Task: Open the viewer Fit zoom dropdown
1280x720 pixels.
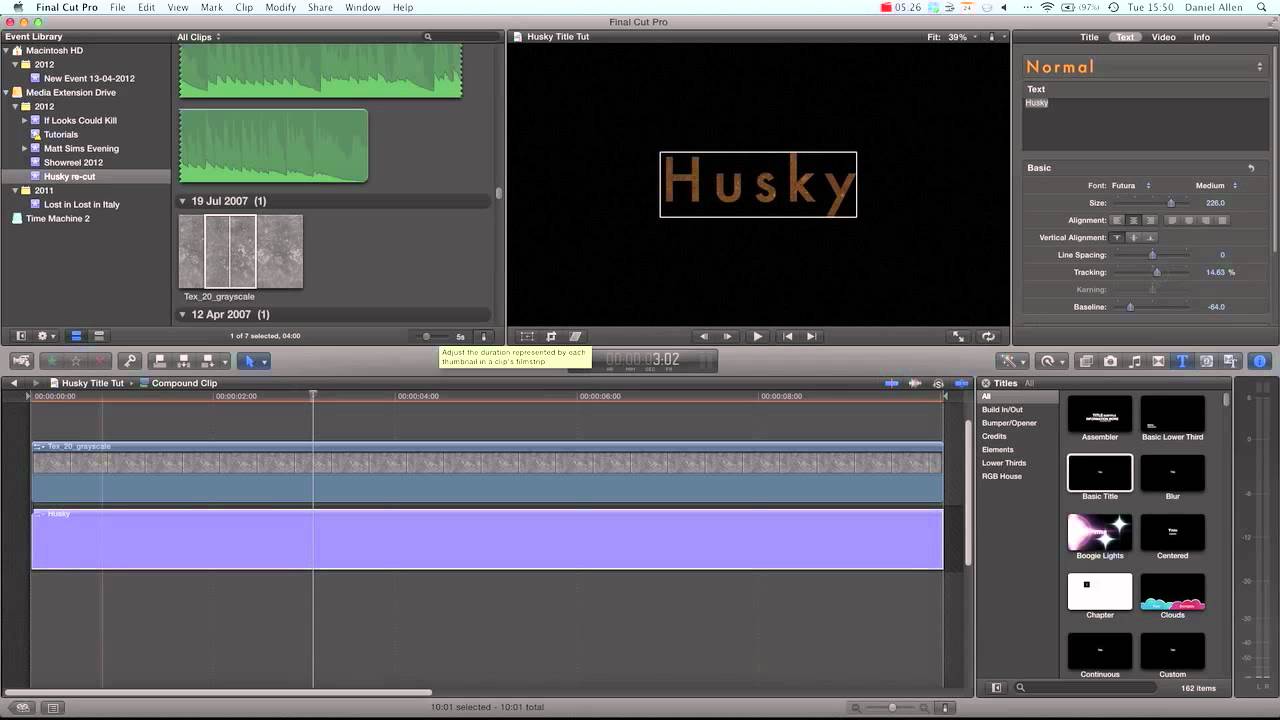Action: pos(954,37)
